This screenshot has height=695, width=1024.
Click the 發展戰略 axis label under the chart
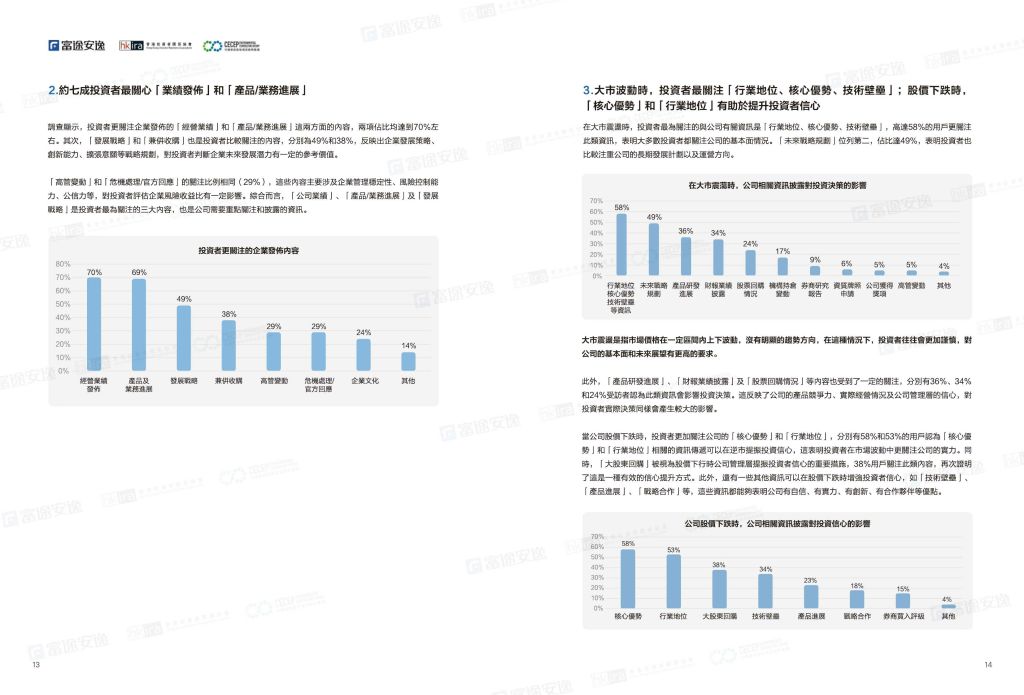click(184, 381)
